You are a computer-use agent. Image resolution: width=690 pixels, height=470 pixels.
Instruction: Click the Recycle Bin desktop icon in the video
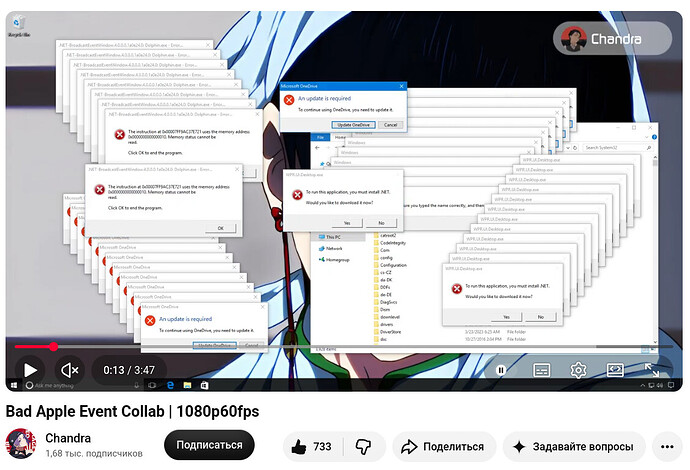(x=19, y=26)
